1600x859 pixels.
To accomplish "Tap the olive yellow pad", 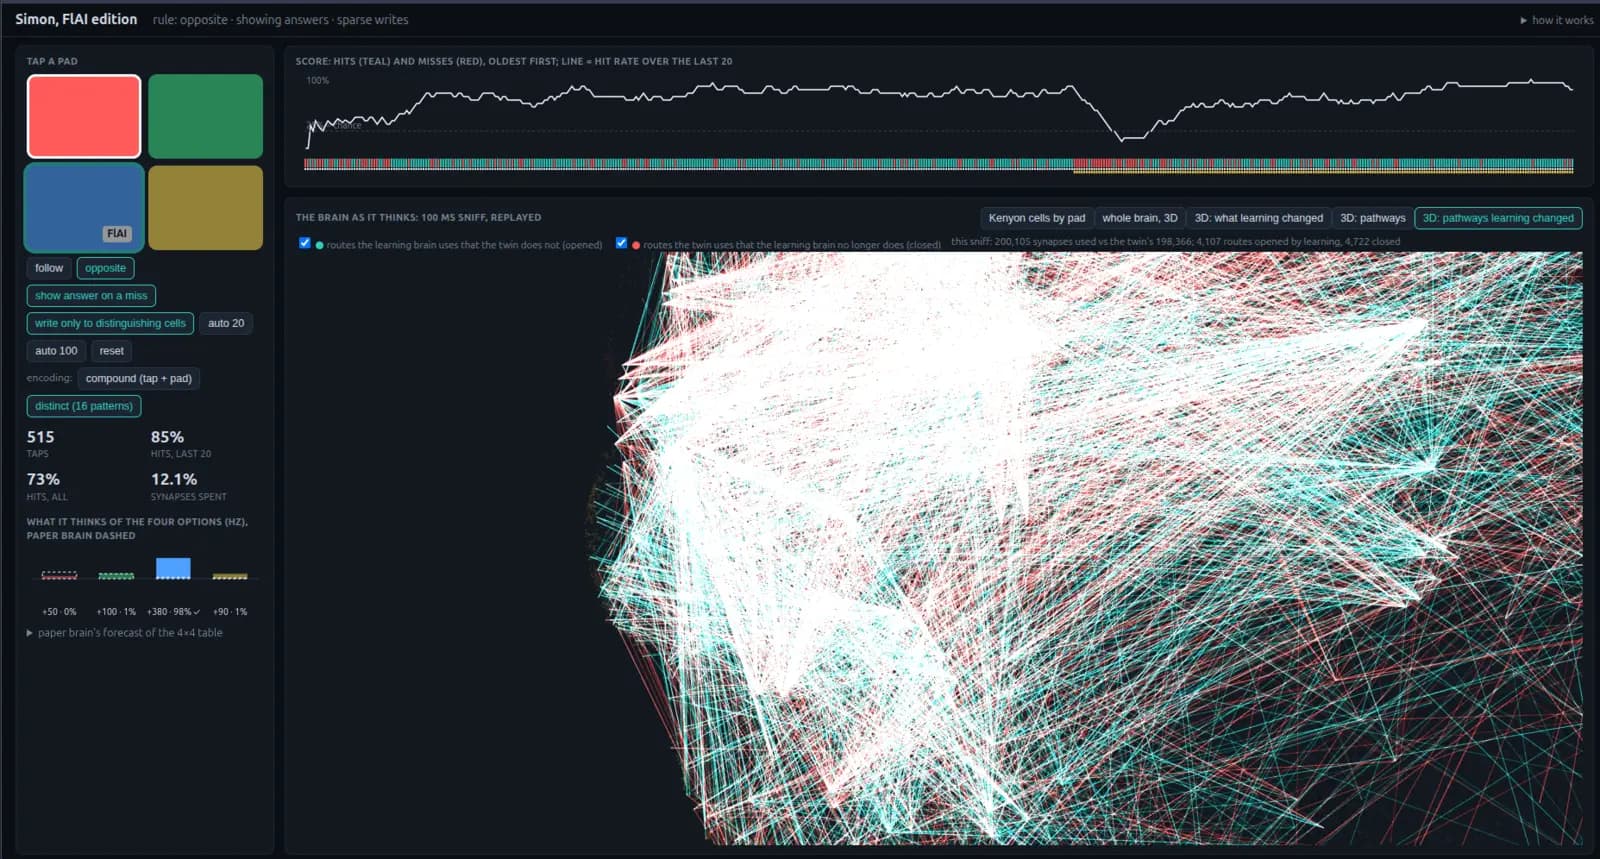I will point(205,207).
